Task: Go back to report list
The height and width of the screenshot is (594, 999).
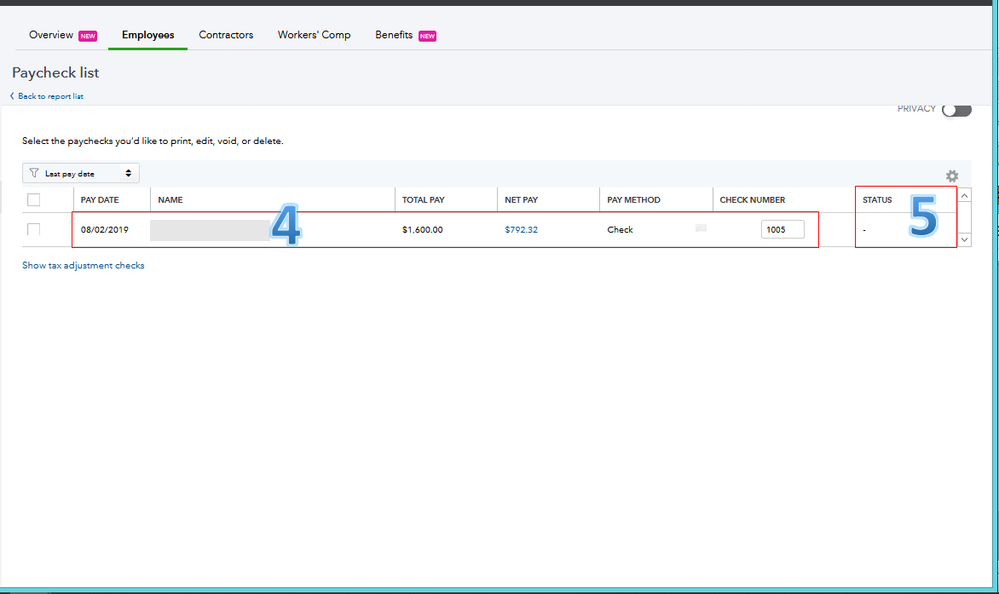Action: (50, 96)
